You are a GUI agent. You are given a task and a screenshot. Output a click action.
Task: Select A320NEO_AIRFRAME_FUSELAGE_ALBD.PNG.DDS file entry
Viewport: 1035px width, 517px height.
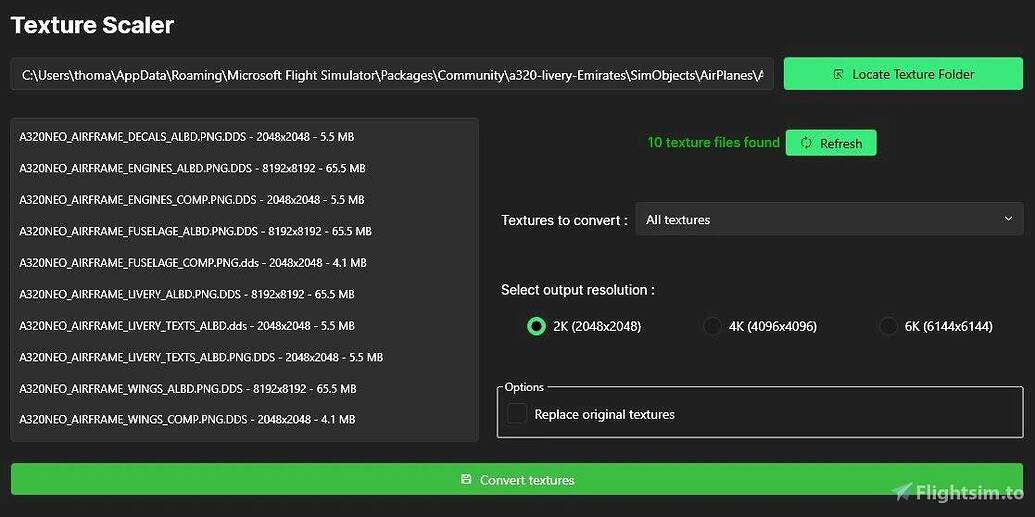244,231
